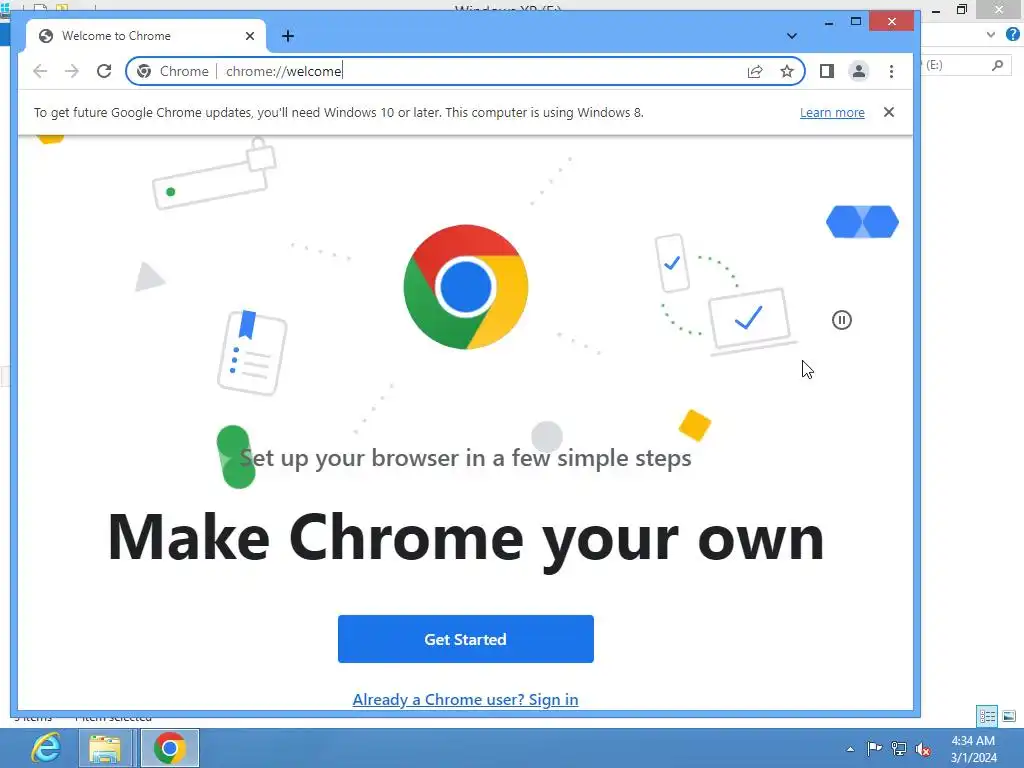This screenshot has height=768, width=1024.
Task: Expand the Explorer ribbon chevron
Action: pos(991,35)
